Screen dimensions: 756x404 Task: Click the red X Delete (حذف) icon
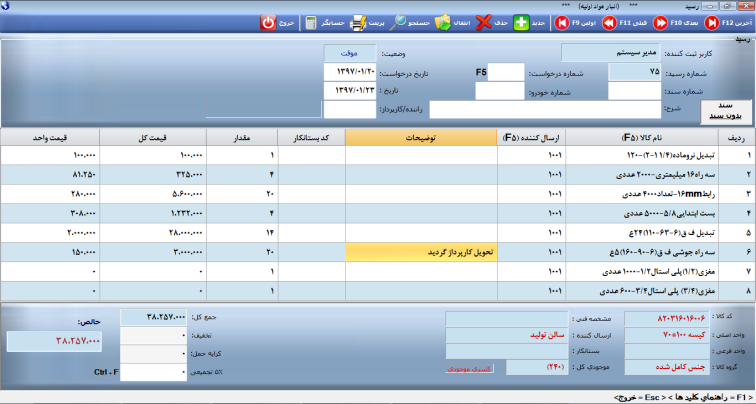click(484, 21)
